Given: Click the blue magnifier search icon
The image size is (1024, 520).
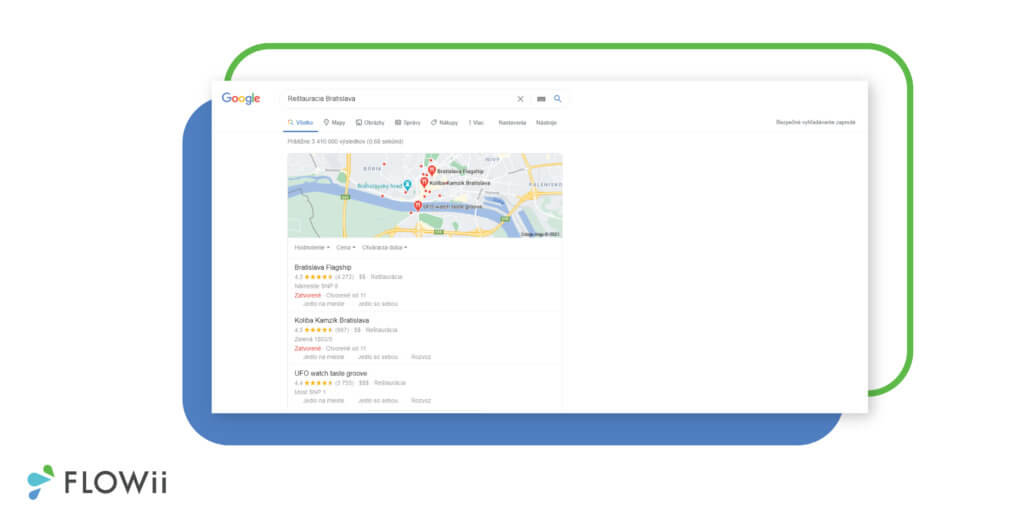Looking at the screenshot, I should (x=558, y=99).
